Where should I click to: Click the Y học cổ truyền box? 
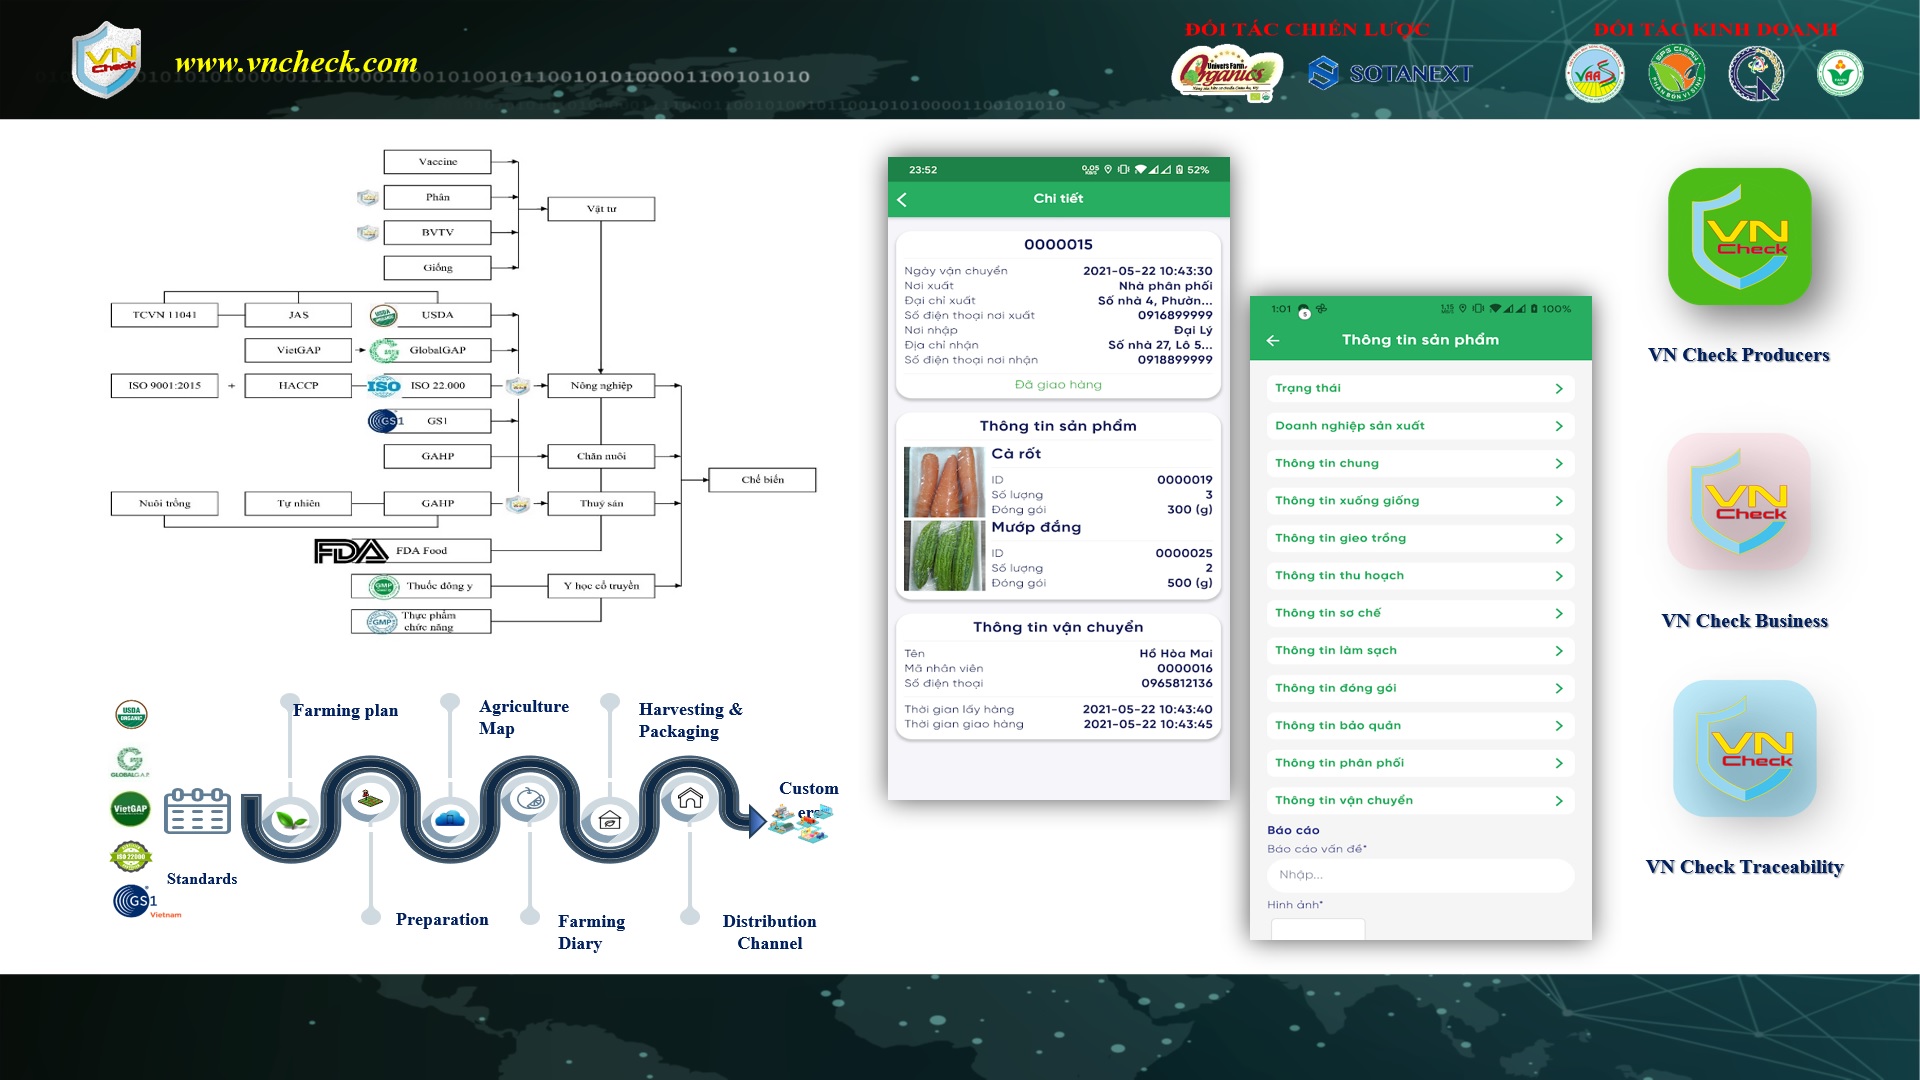coord(601,586)
